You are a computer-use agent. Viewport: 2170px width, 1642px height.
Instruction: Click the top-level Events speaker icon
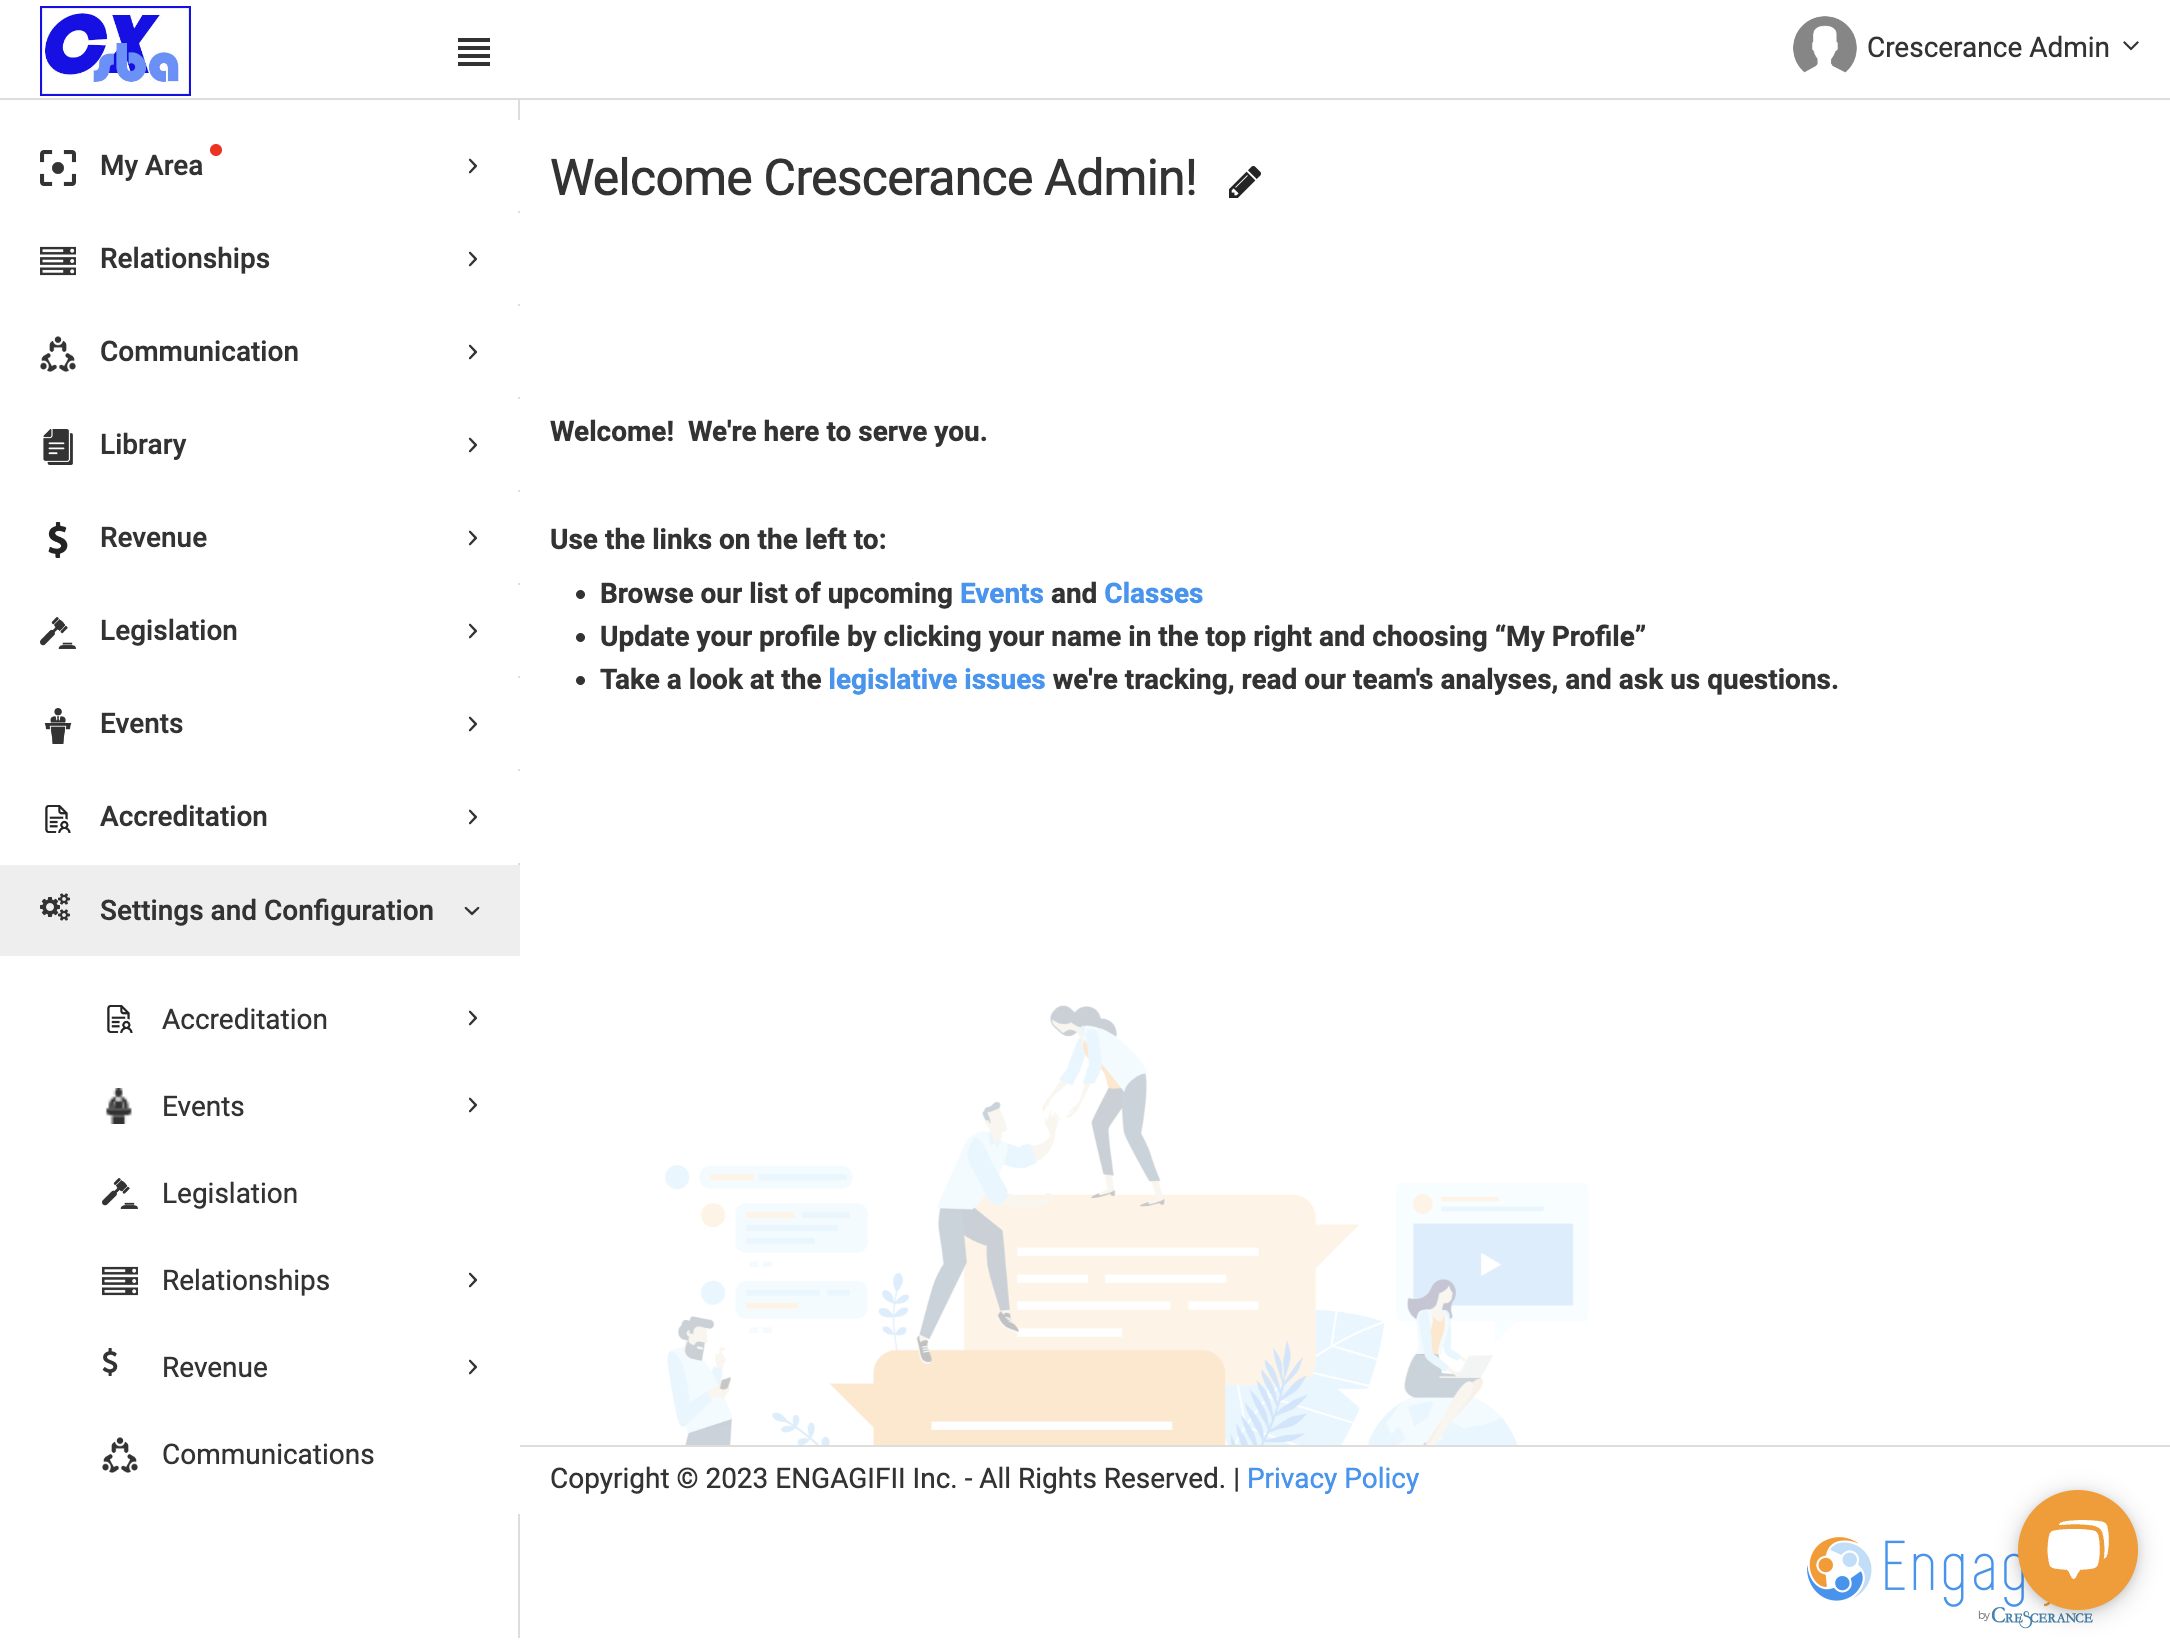(x=58, y=725)
